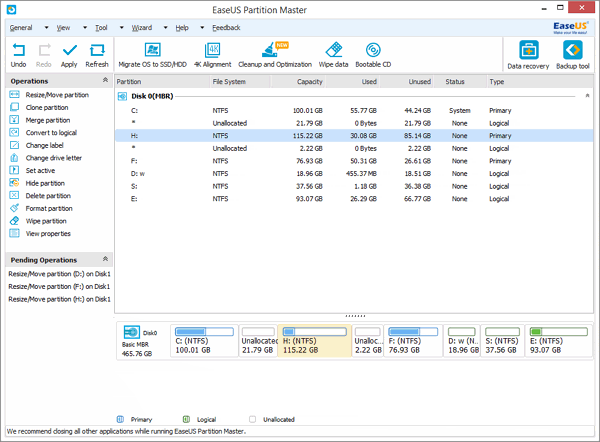Launch Cleanup and Optimization tool

(x=275, y=55)
